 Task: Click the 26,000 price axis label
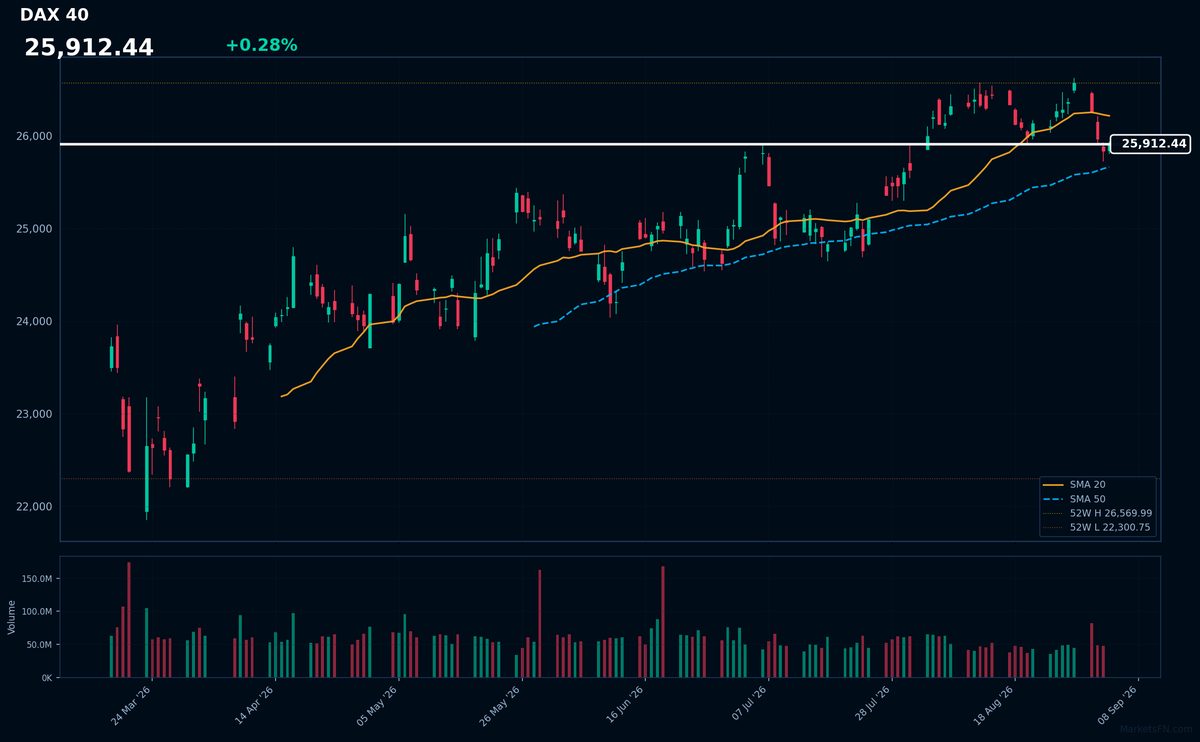point(34,137)
